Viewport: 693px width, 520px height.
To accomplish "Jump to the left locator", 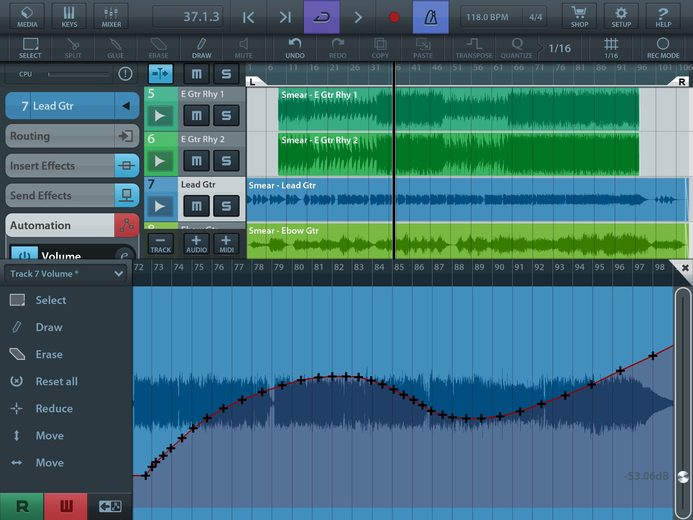I will click(248, 17).
